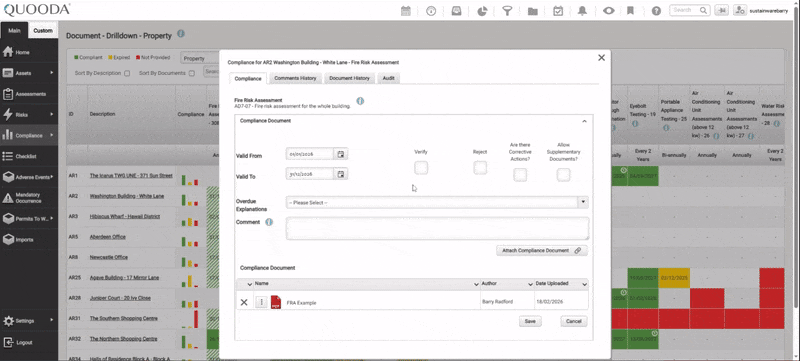
Task: Click Attach Compliance Document button
Action: (x=541, y=251)
